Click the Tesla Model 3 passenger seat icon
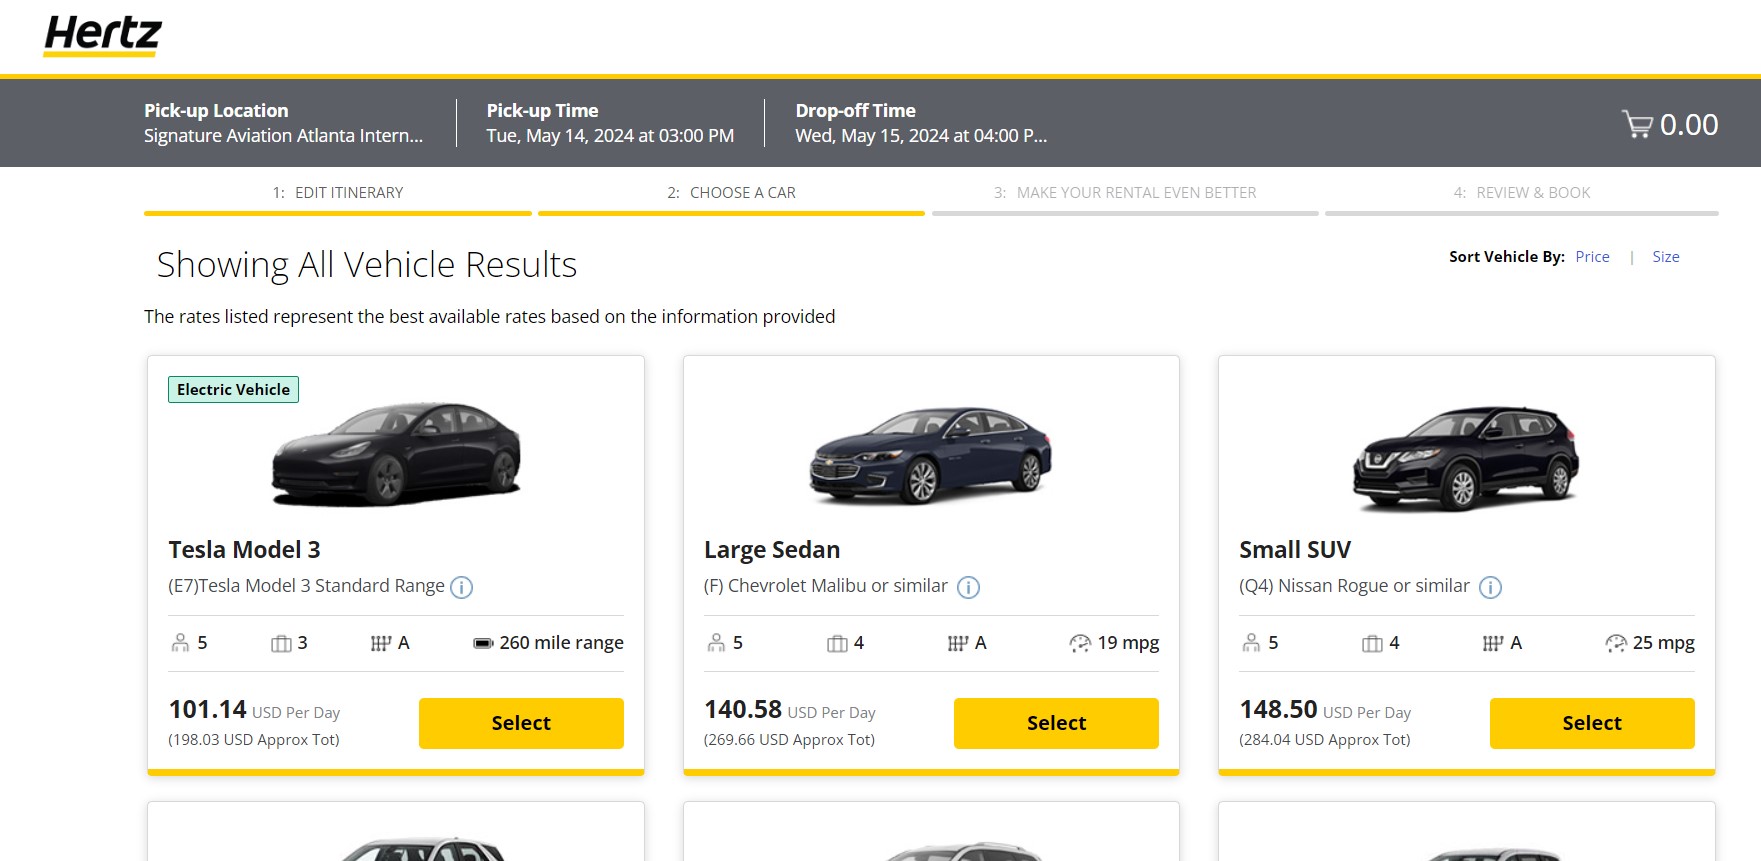1761x861 pixels. click(180, 643)
